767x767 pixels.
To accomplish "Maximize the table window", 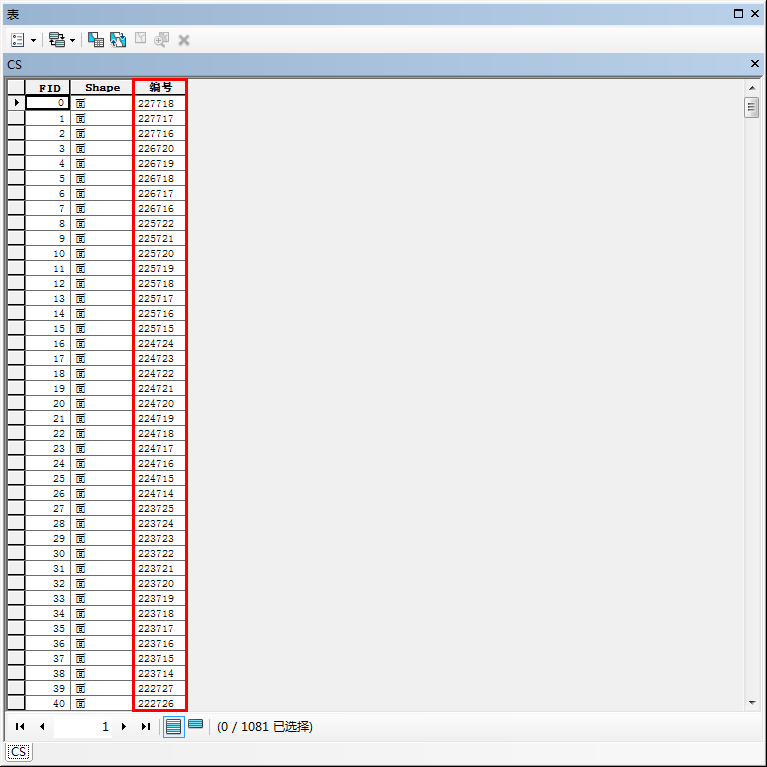I will (x=739, y=14).
